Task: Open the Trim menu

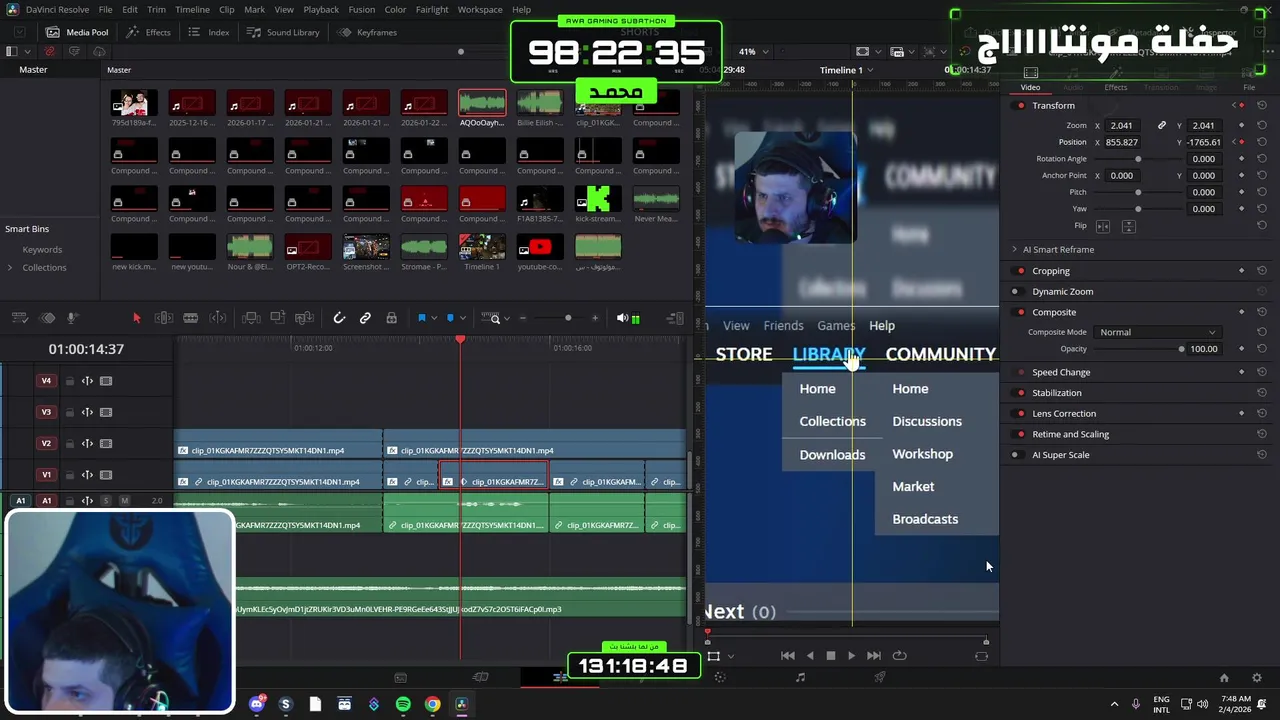Action: (x=156, y=10)
